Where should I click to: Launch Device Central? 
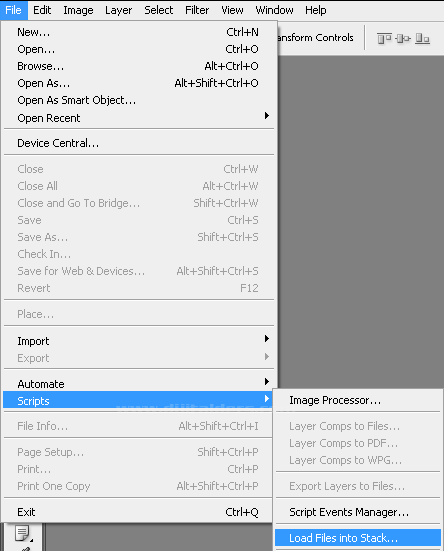tap(139, 143)
